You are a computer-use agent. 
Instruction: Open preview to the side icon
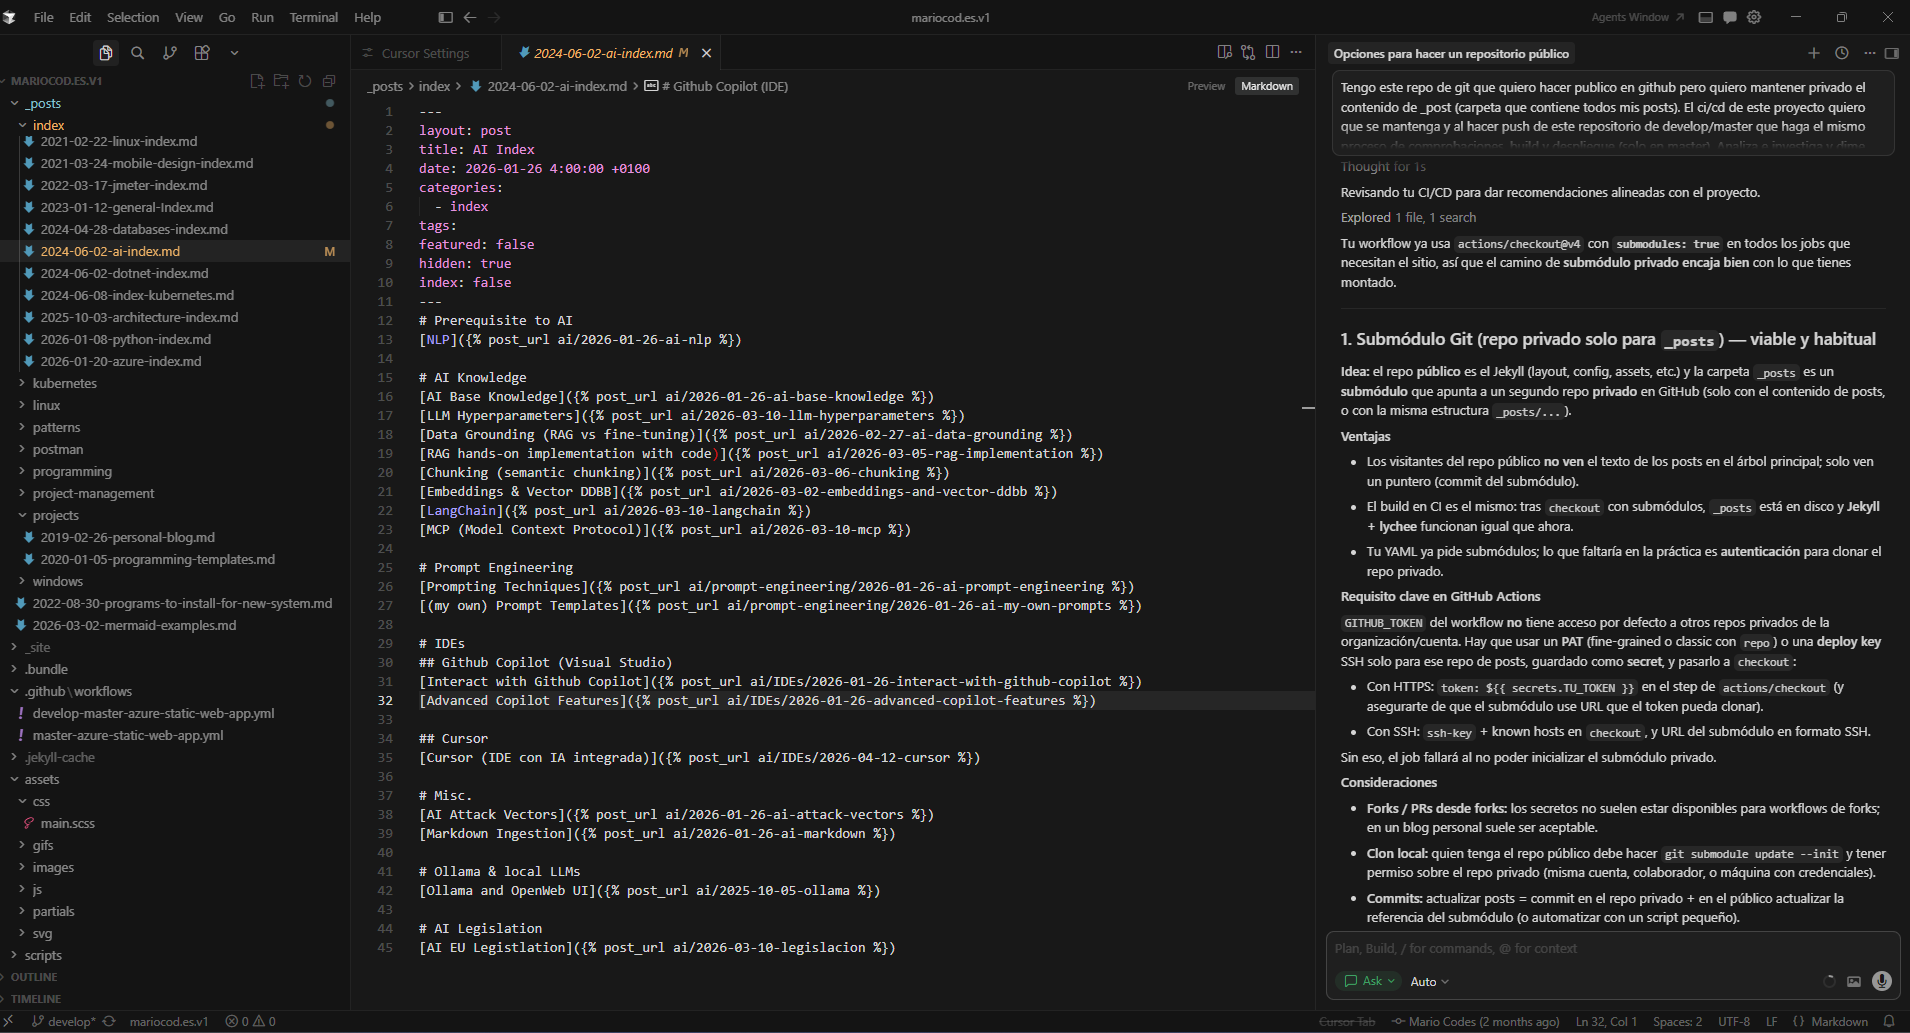point(1224,52)
